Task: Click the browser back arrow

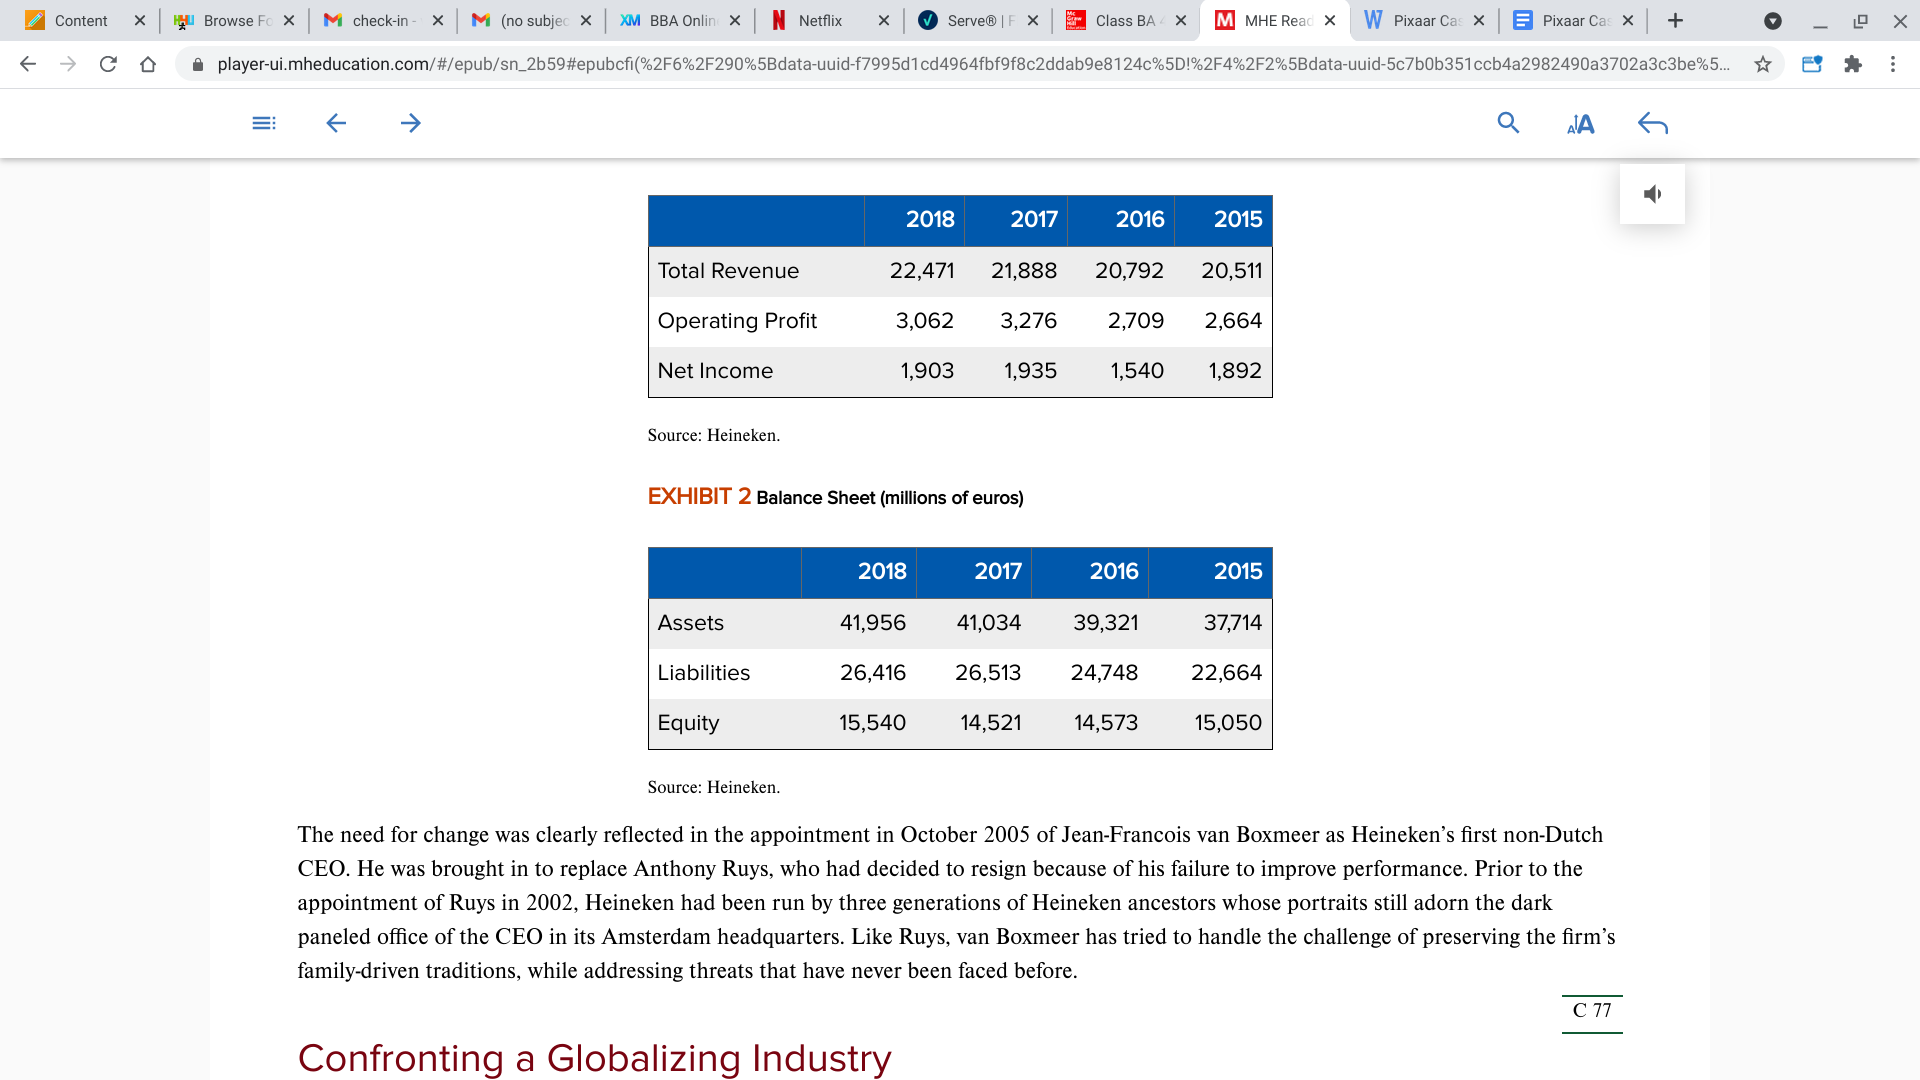Action: (28, 64)
